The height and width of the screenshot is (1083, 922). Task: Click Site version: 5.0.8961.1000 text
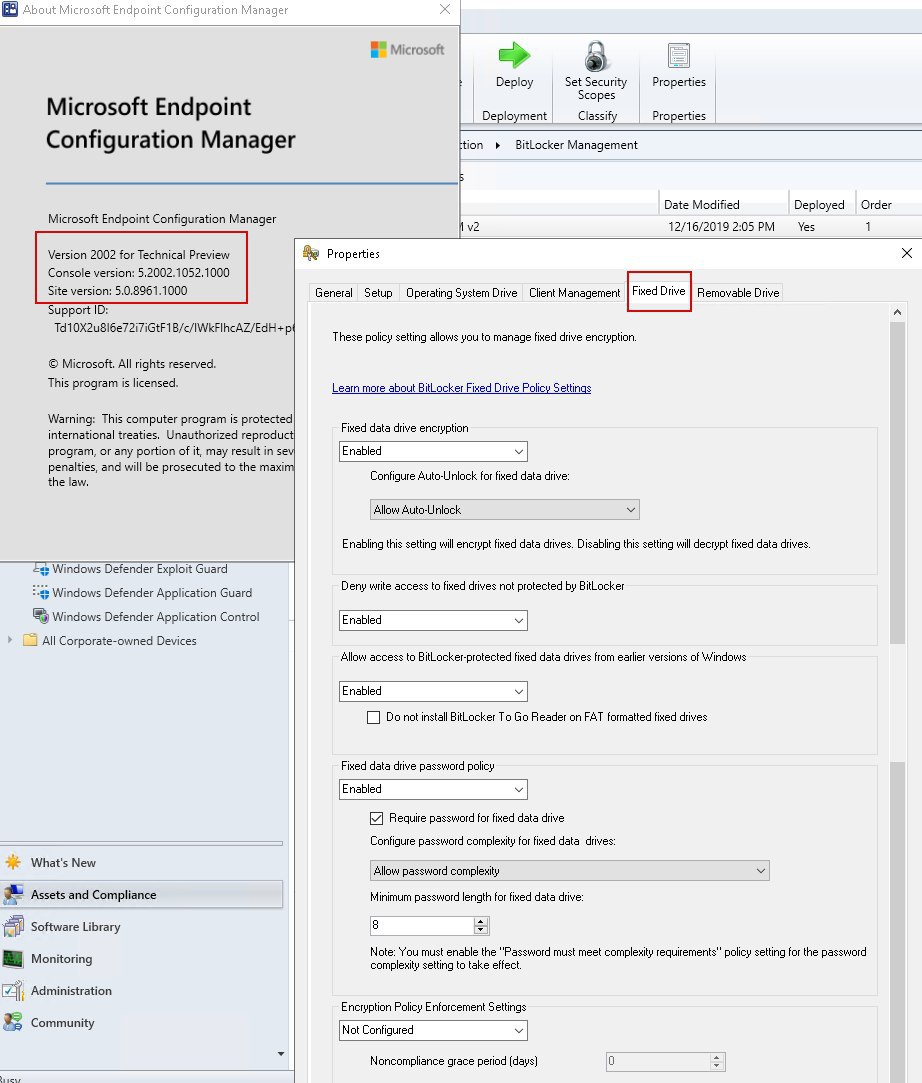point(117,291)
